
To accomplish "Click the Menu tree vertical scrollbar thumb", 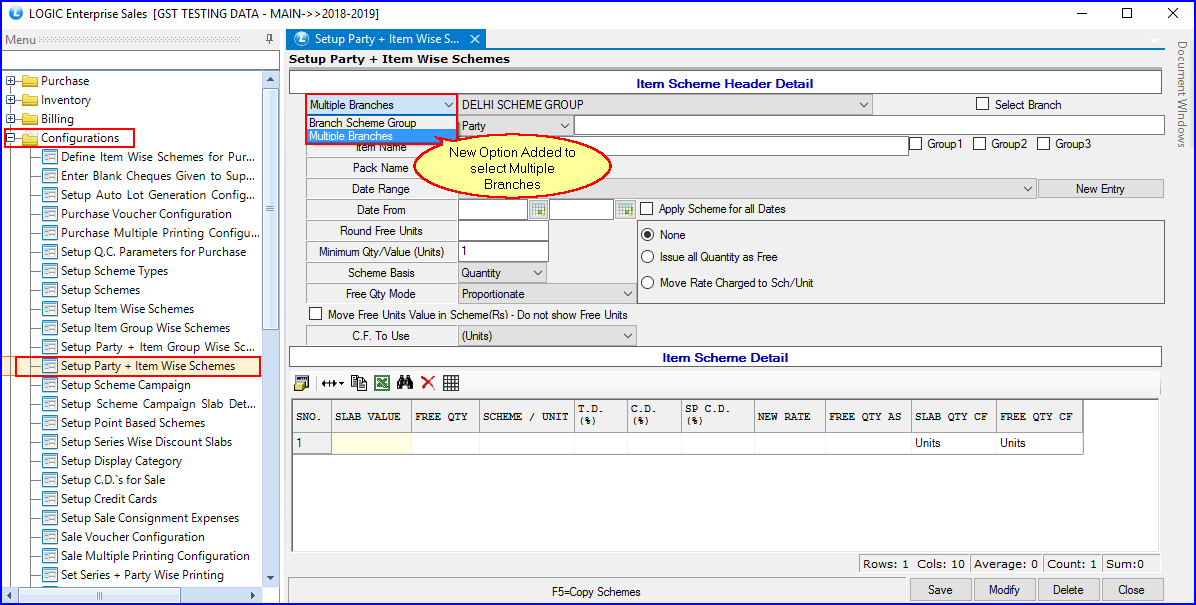I will coord(270,208).
